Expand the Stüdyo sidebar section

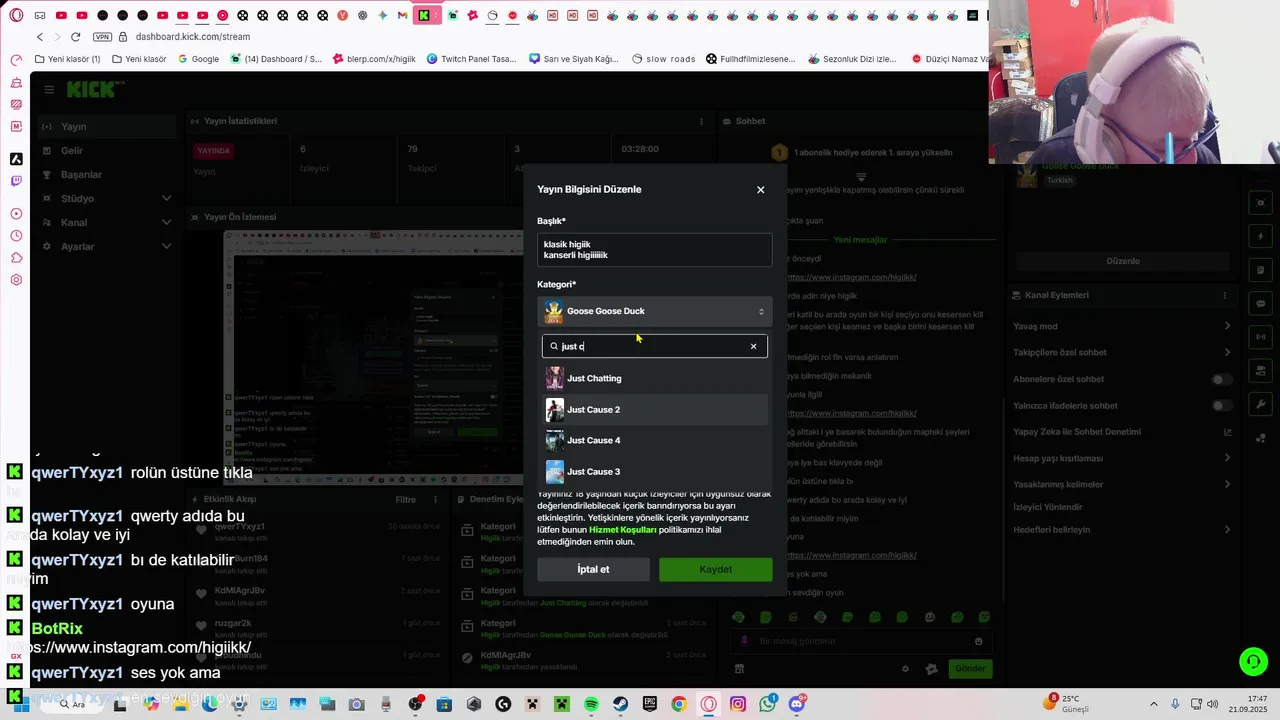(x=105, y=198)
